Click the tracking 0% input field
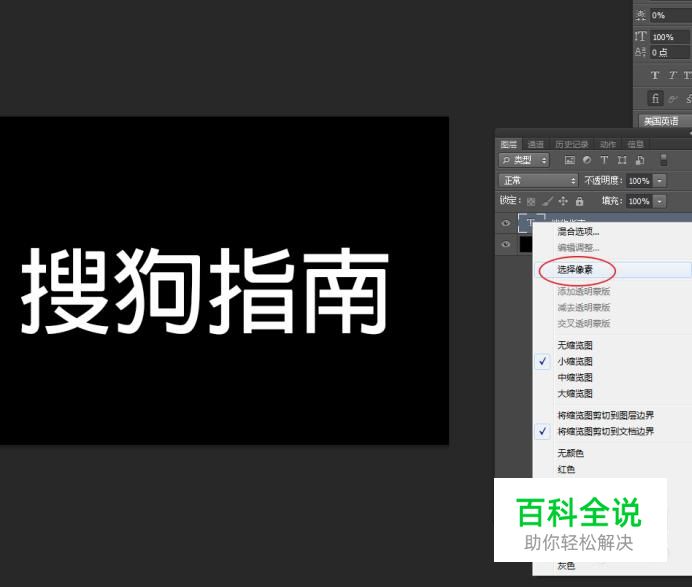692x587 pixels. pos(670,15)
